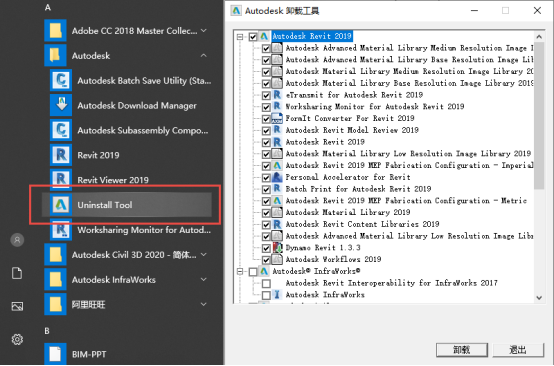Open Worksharing Monitor for Autodesk icon
This screenshot has width=554, height=366.
tap(61, 230)
